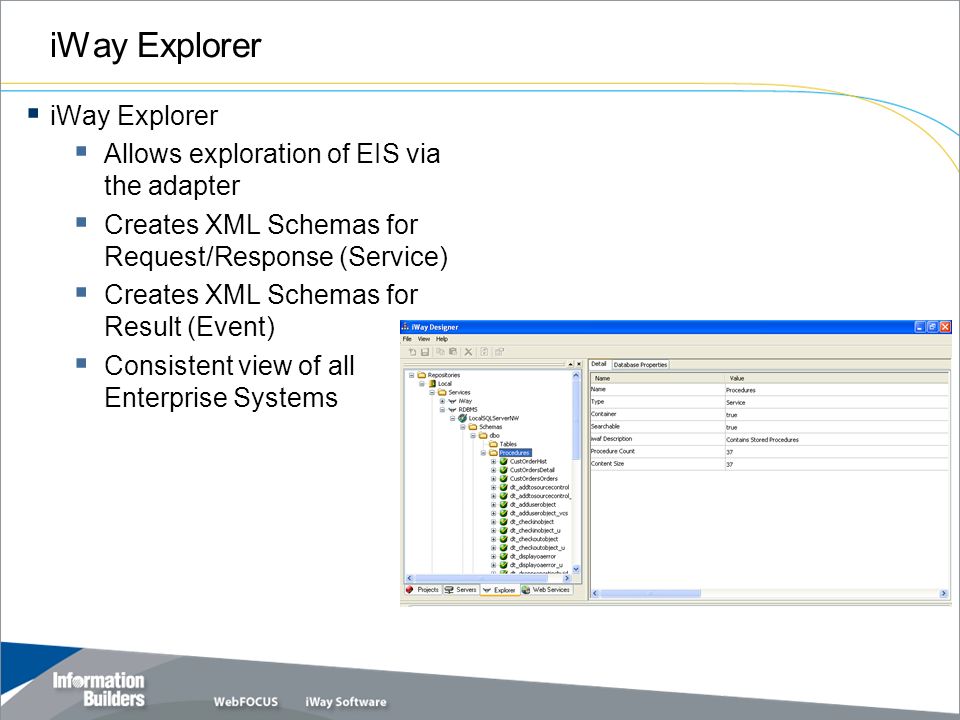Open the File menu
The height and width of the screenshot is (720, 960).
coord(407,339)
